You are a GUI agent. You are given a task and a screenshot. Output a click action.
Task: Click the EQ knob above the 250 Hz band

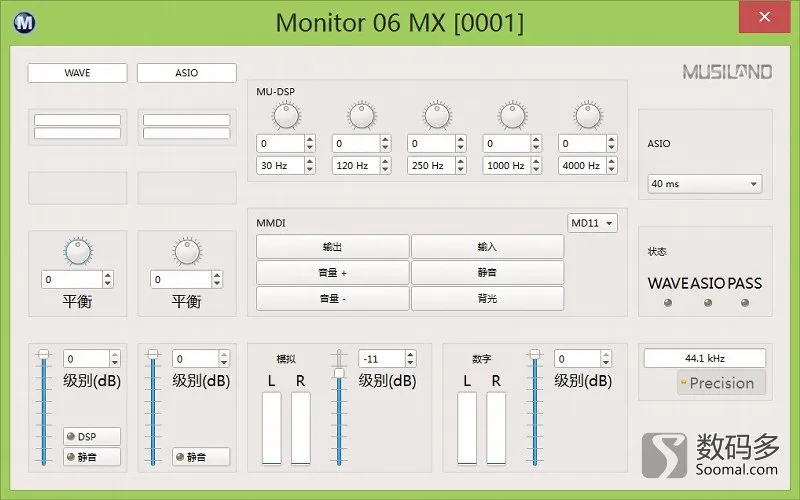coord(437,115)
